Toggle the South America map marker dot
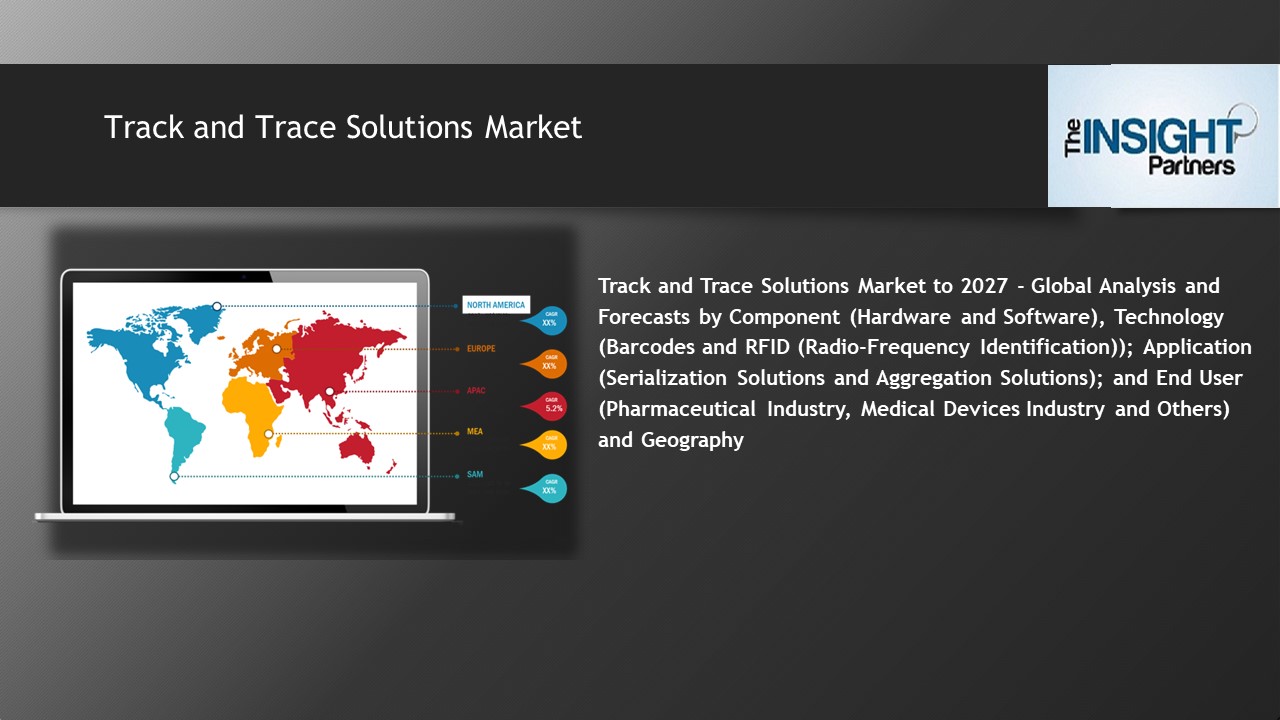This screenshot has height=720, width=1280. 173,476
